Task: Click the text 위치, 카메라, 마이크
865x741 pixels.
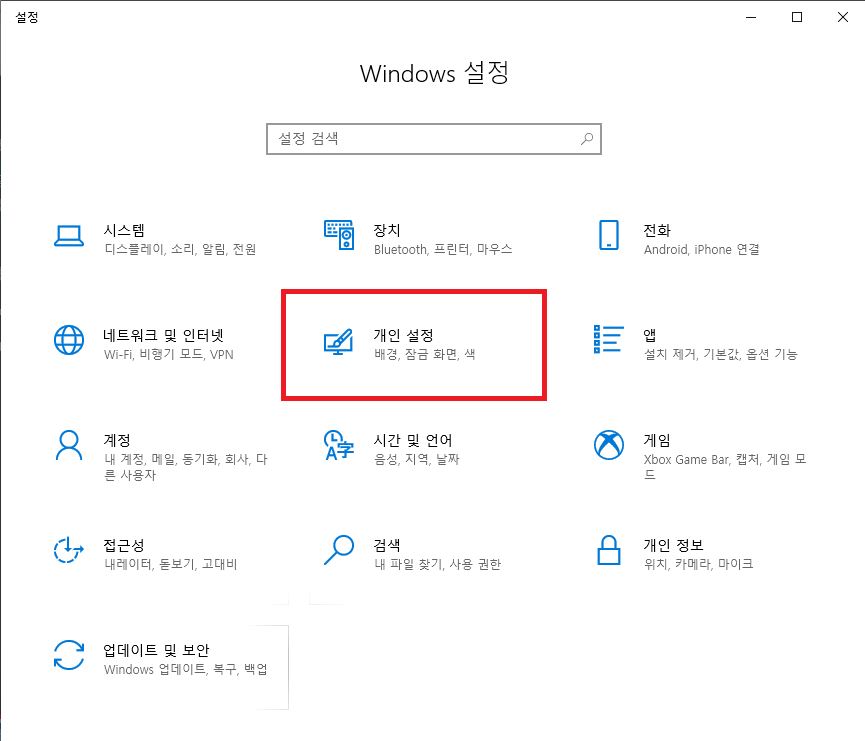Action: tap(698, 564)
